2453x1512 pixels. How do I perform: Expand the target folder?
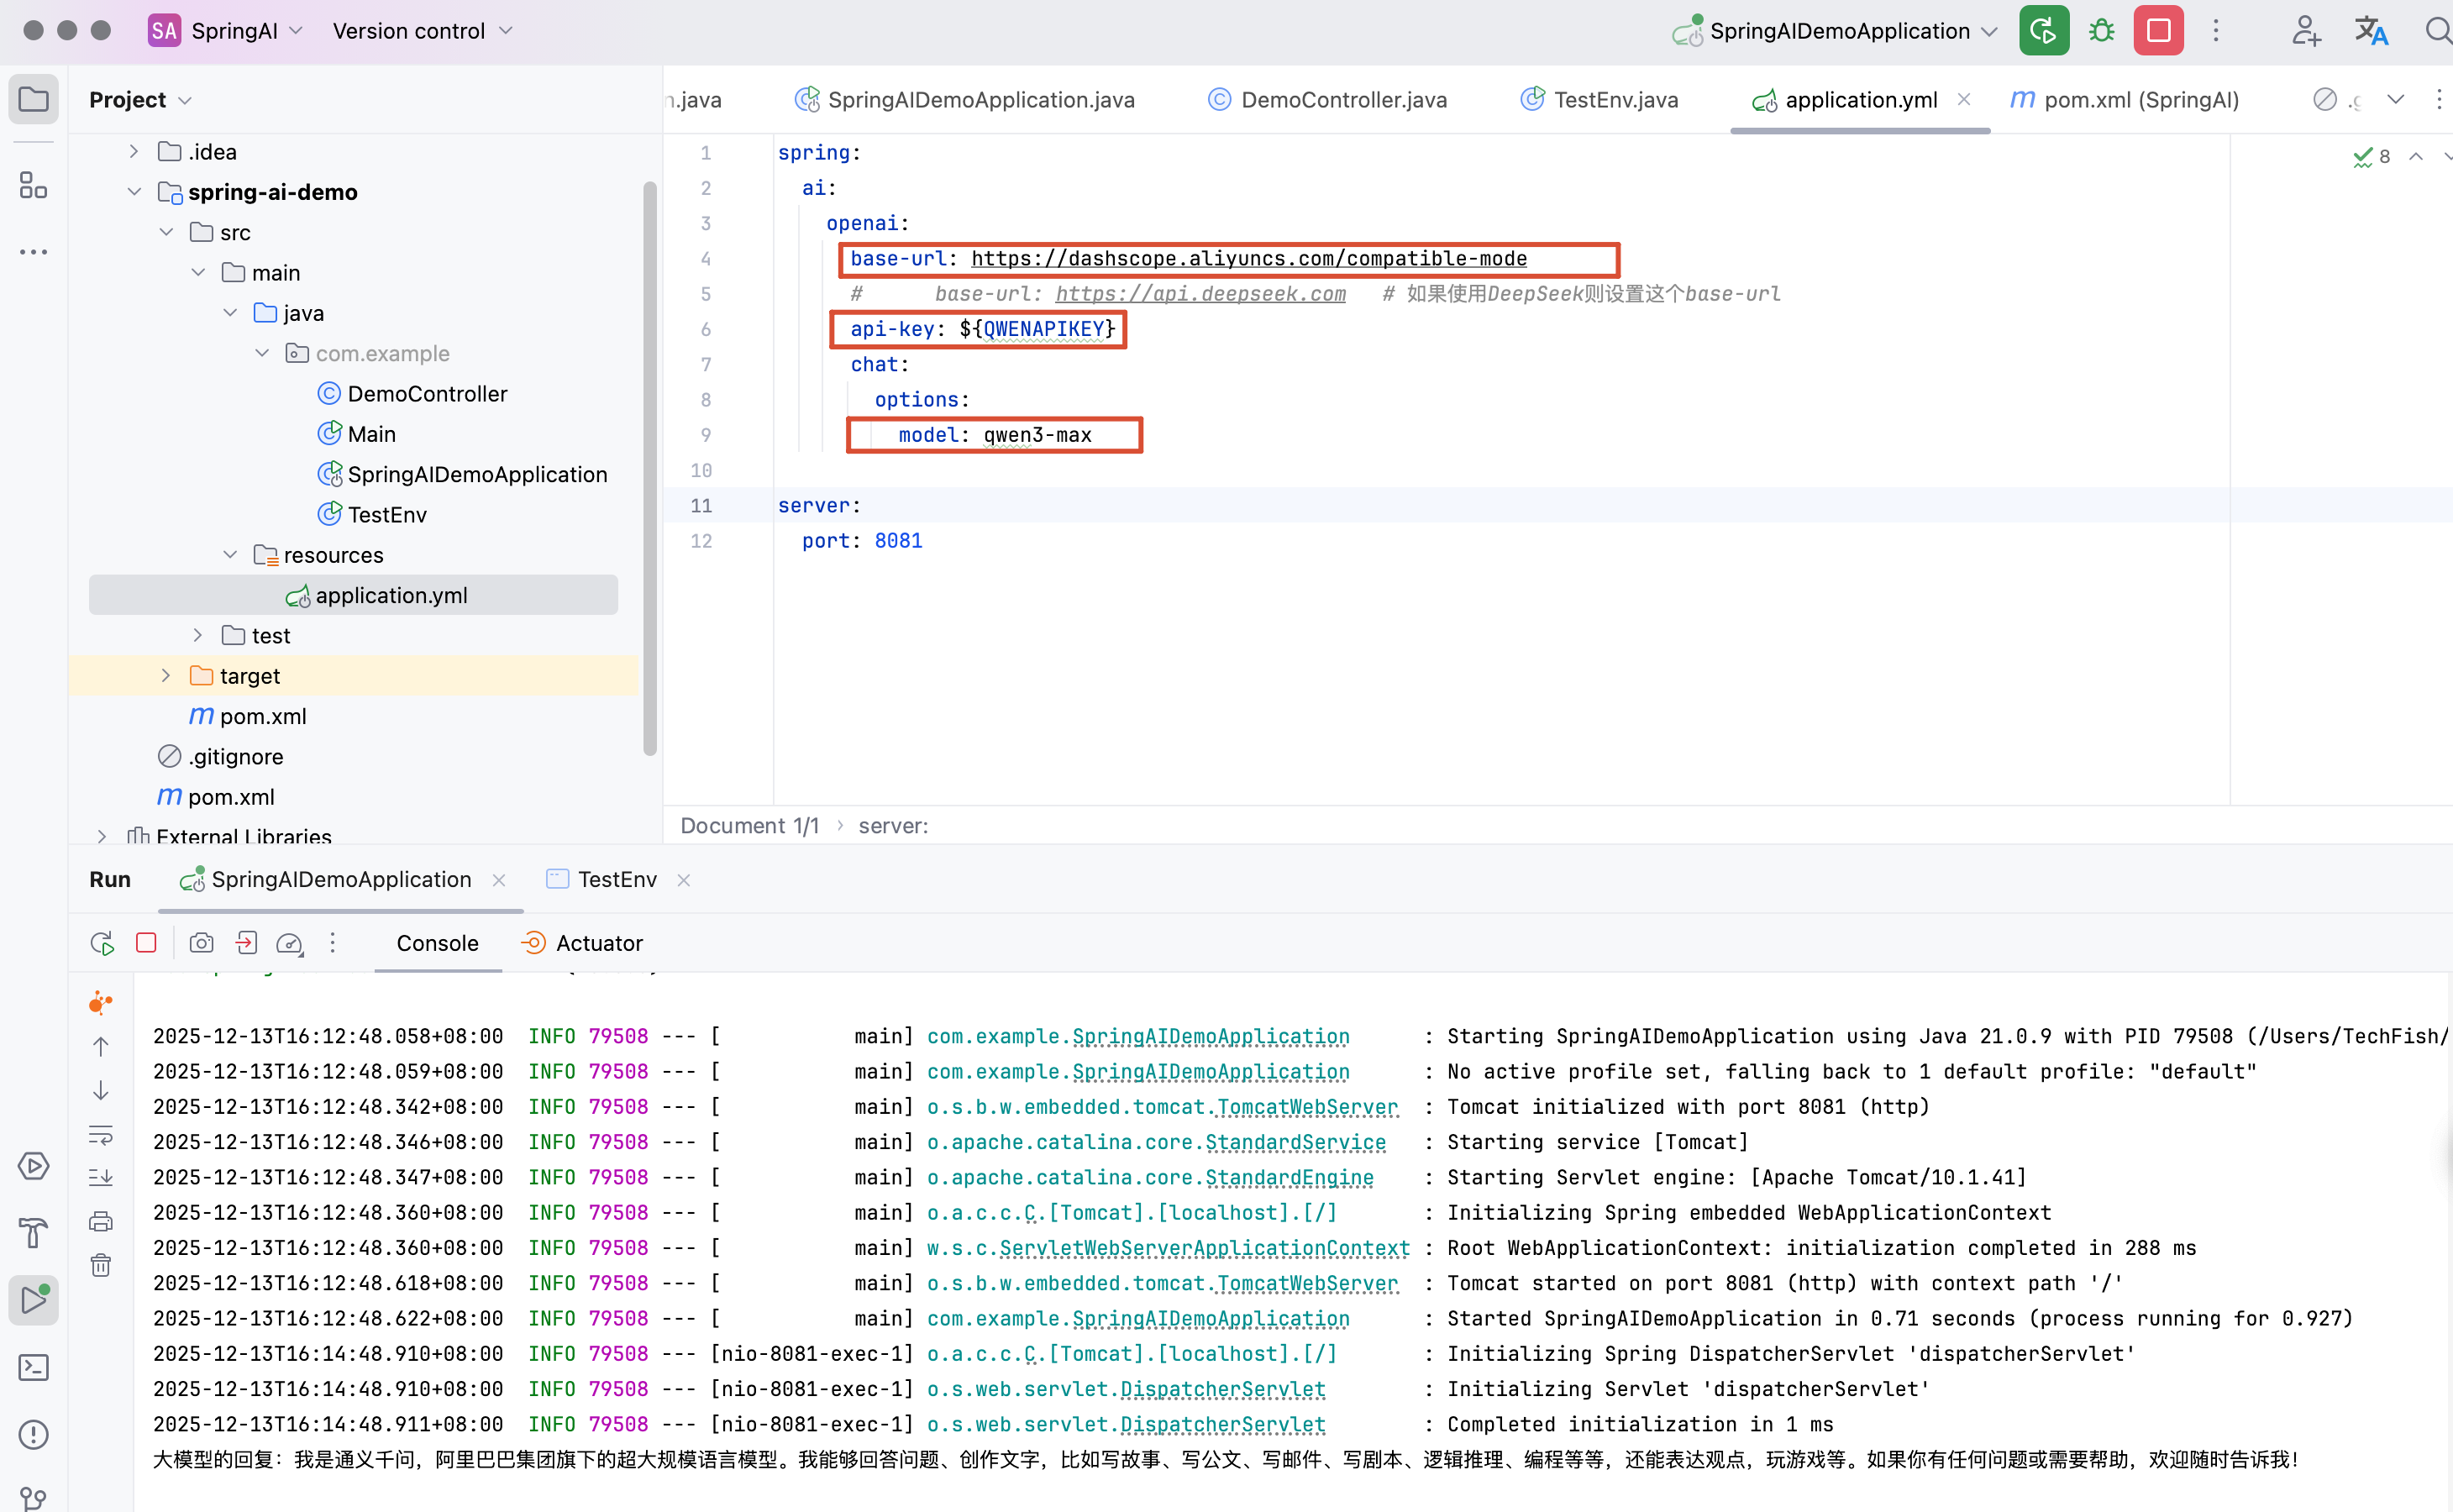coord(166,676)
